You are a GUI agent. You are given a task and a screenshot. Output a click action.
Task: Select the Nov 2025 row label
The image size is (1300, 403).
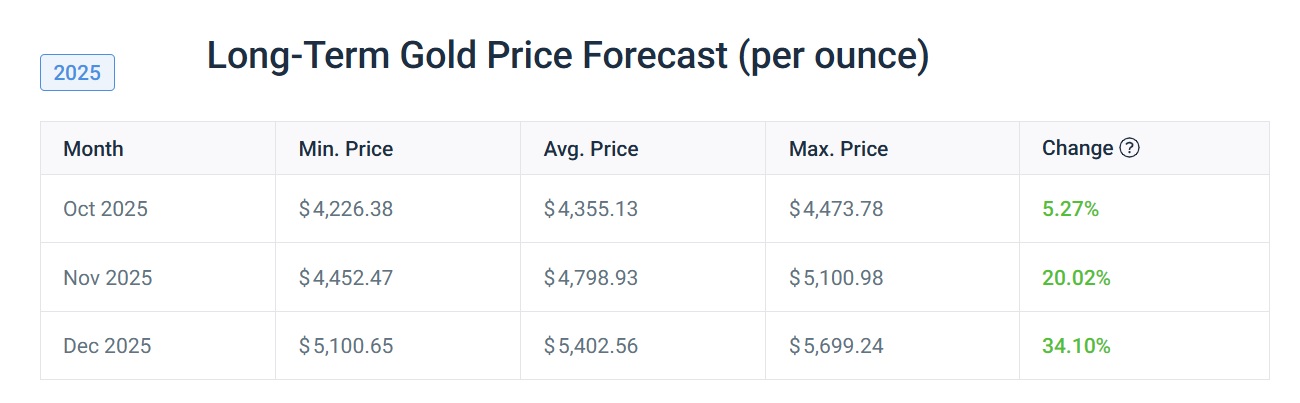(108, 278)
